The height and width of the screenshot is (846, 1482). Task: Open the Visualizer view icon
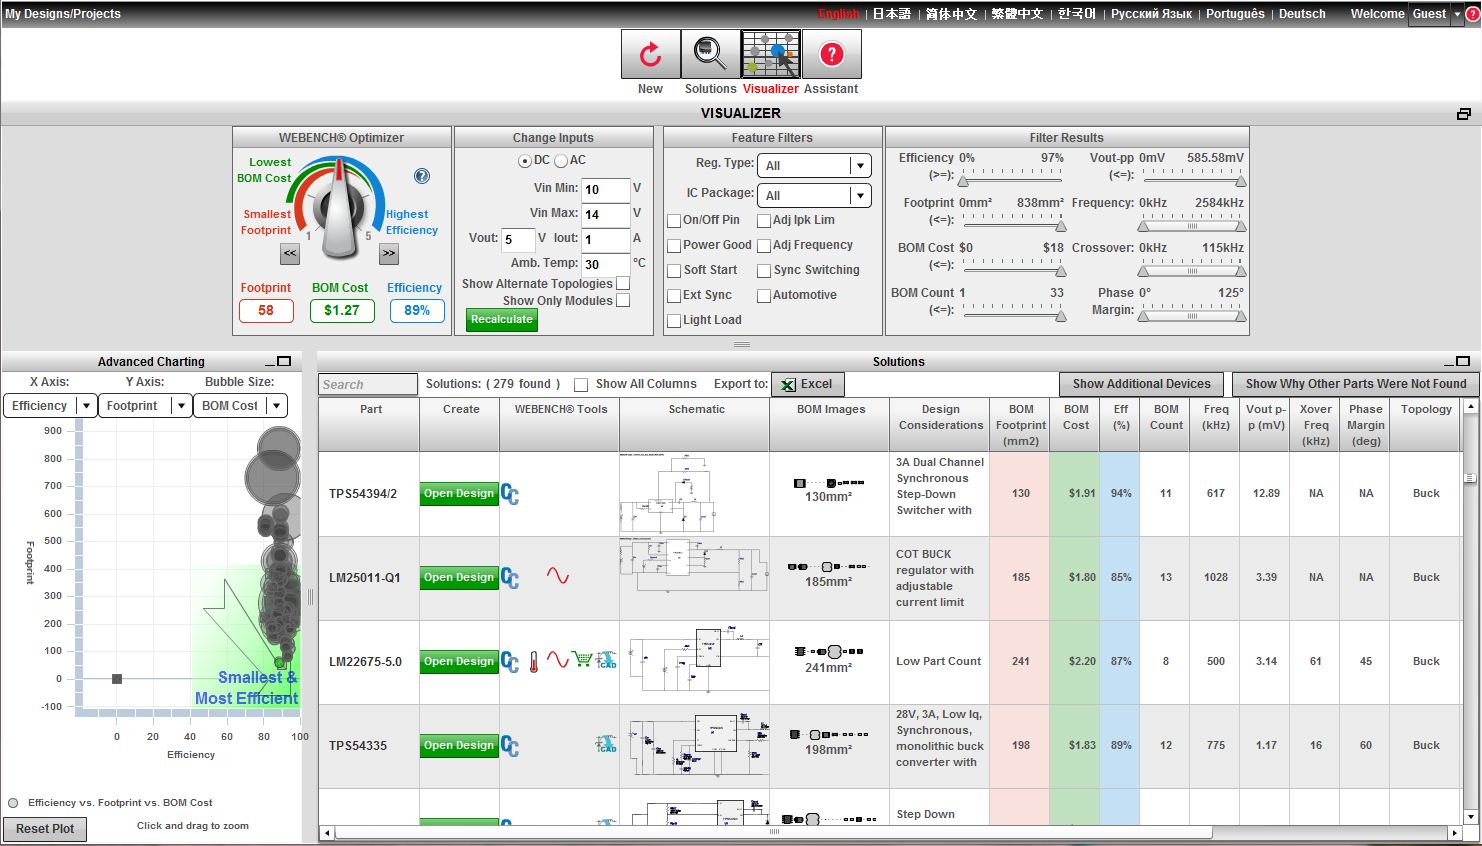(771, 54)
